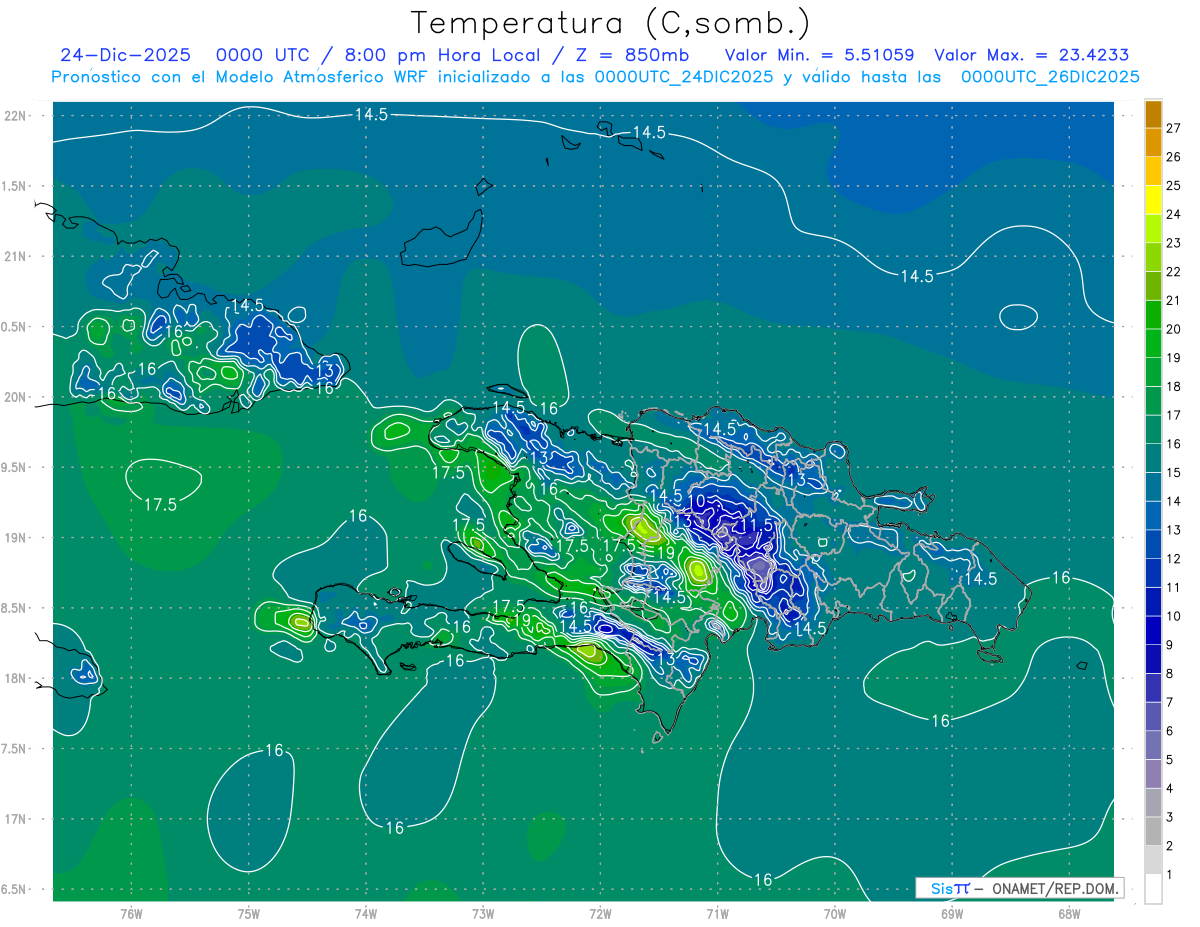The width and height of the screenshot is (1200, 927).
Task: Click the purple legend band between 5 and 6
Action: 1153,745
